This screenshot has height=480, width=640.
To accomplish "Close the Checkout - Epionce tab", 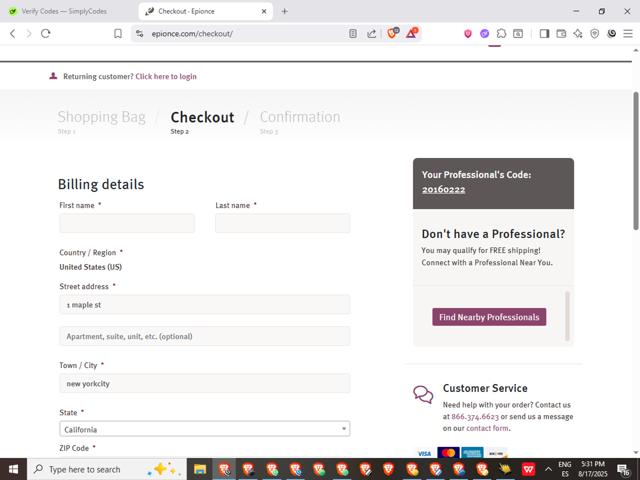I will coord(264,11).
